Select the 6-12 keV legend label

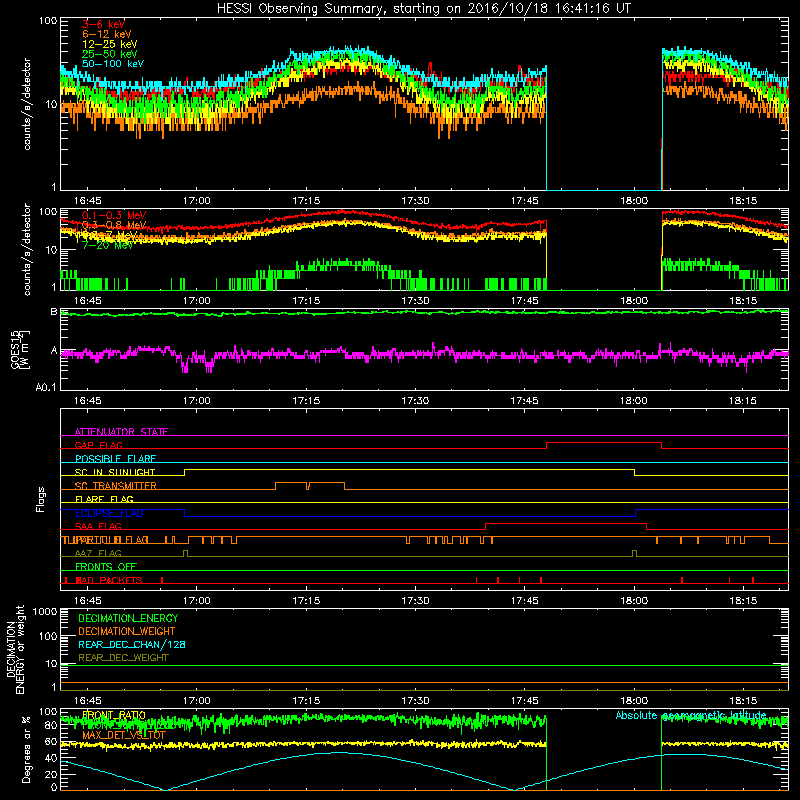point(107,34)
